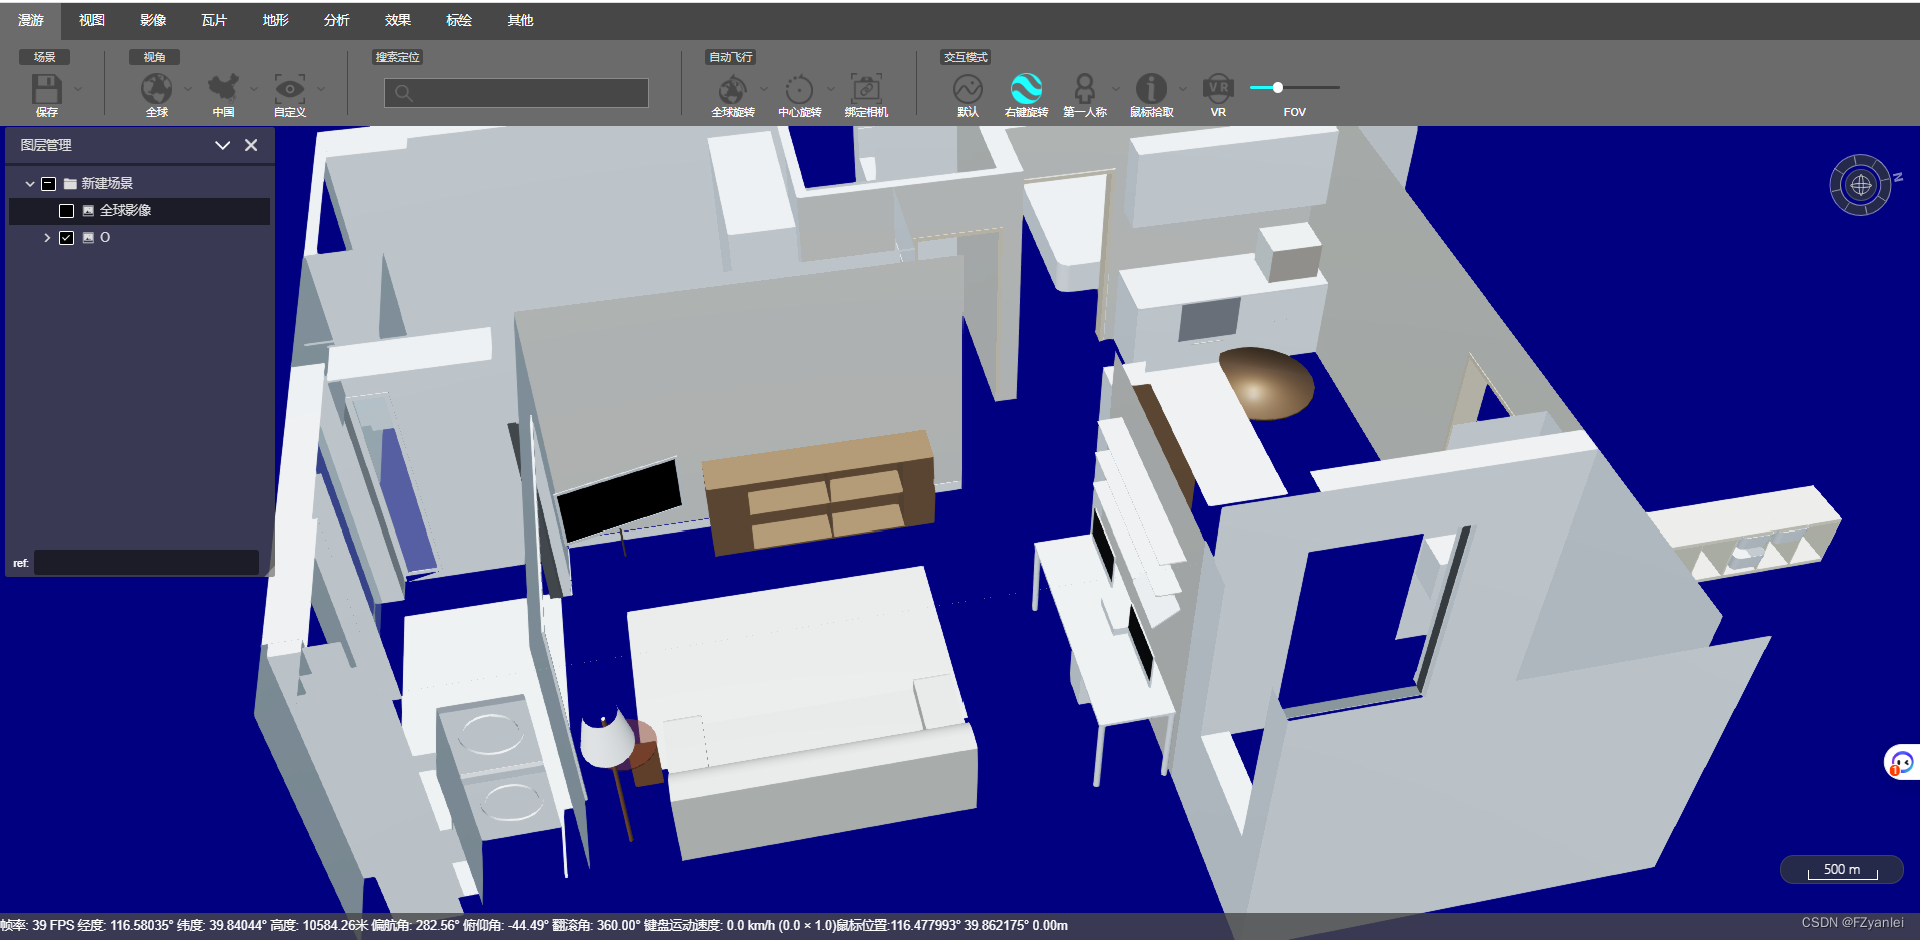The width and height of the screenshot is (1920, 940).
Task: Uncheck the layer named O
Action: (x=67, y=237)
